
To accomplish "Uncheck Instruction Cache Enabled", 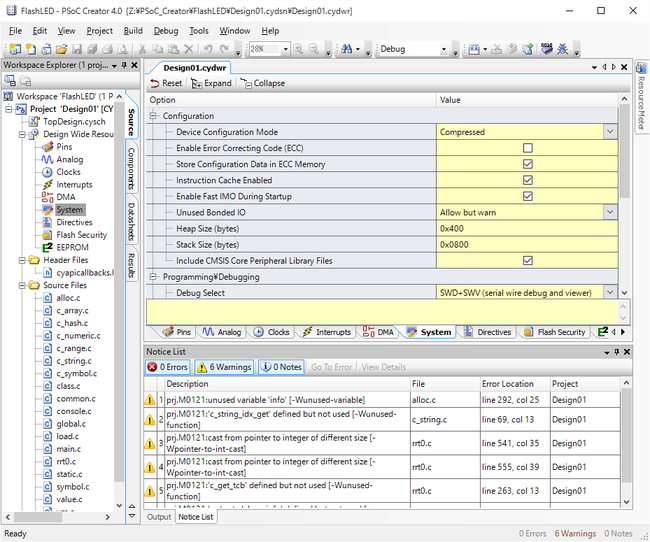I will click(527, 180).
